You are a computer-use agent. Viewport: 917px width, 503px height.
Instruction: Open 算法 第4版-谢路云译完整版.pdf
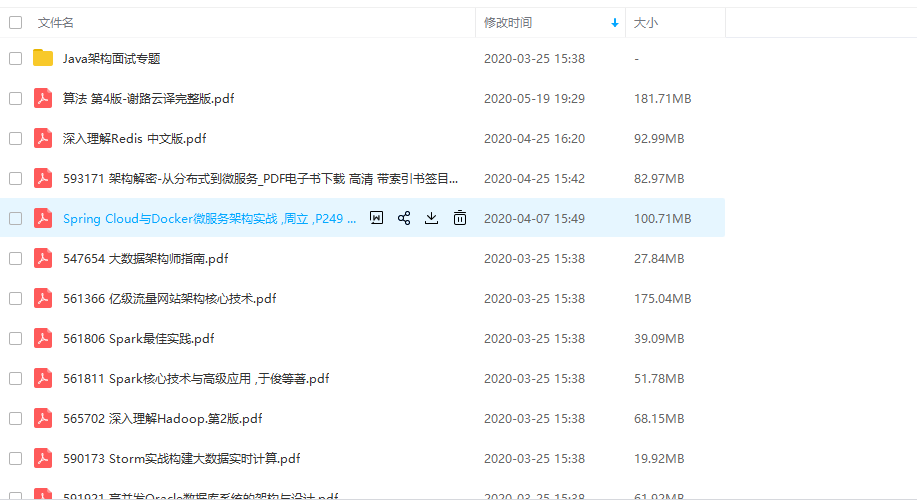[149, 98]
